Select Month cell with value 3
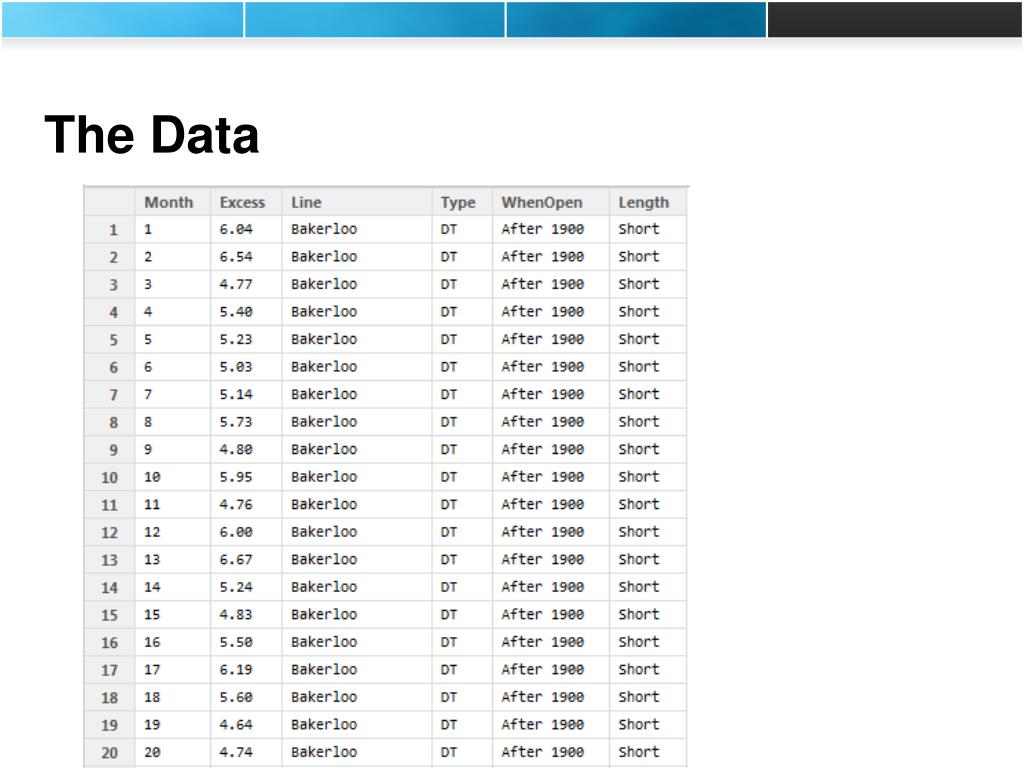This screenshot has height=768, width=1024. 173,284
